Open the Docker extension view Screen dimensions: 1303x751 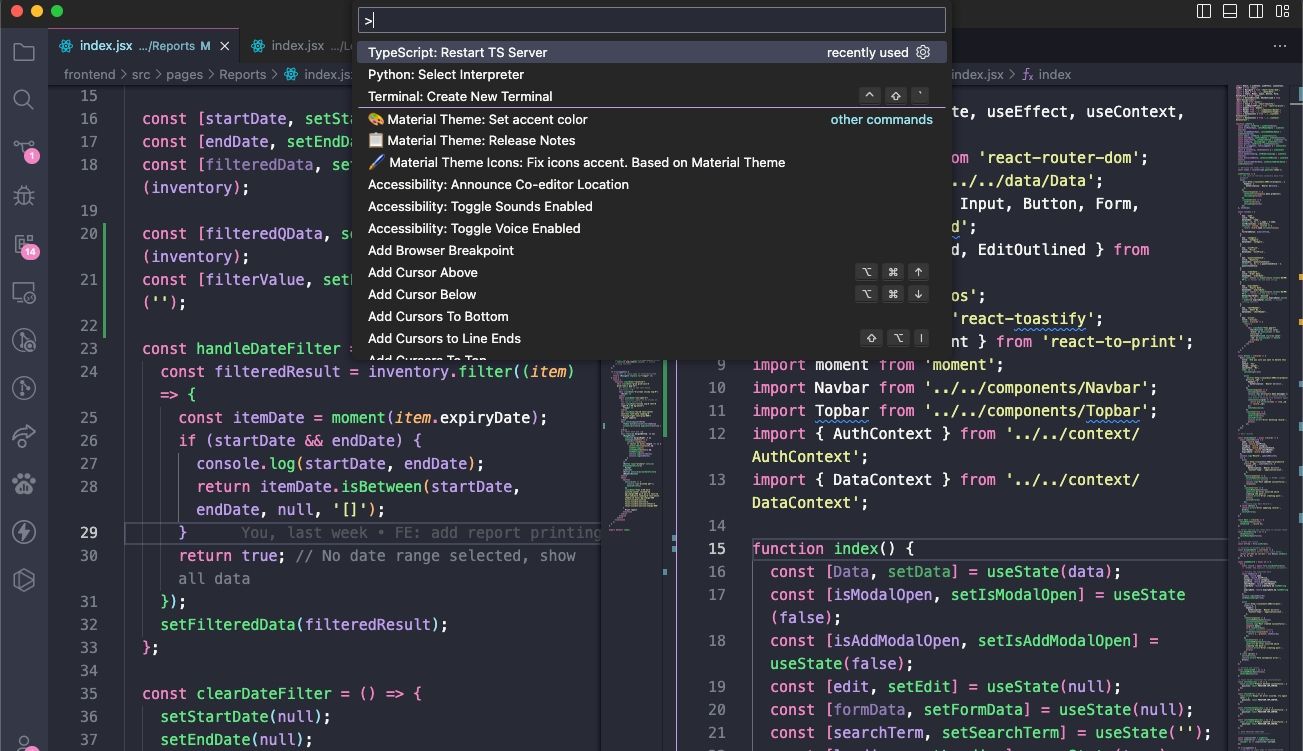[23, 579]
